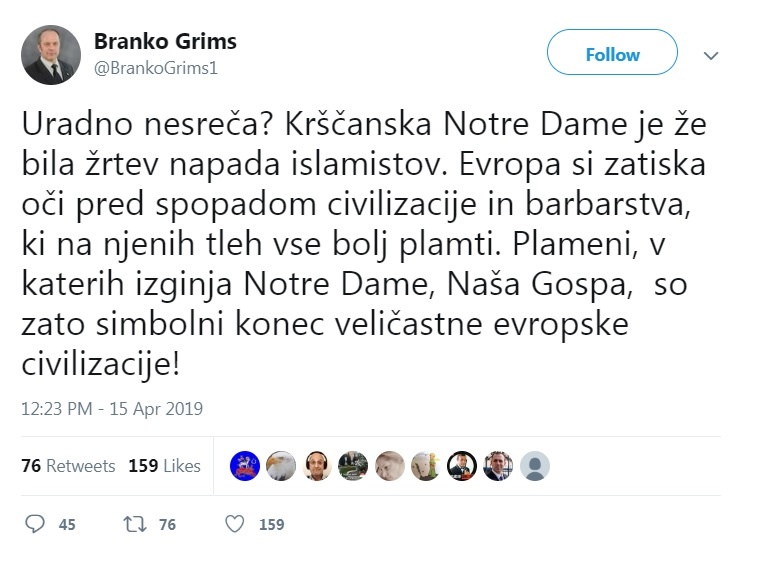
Task: Expand the tweet options chevron menu
Action: [711, 56]
